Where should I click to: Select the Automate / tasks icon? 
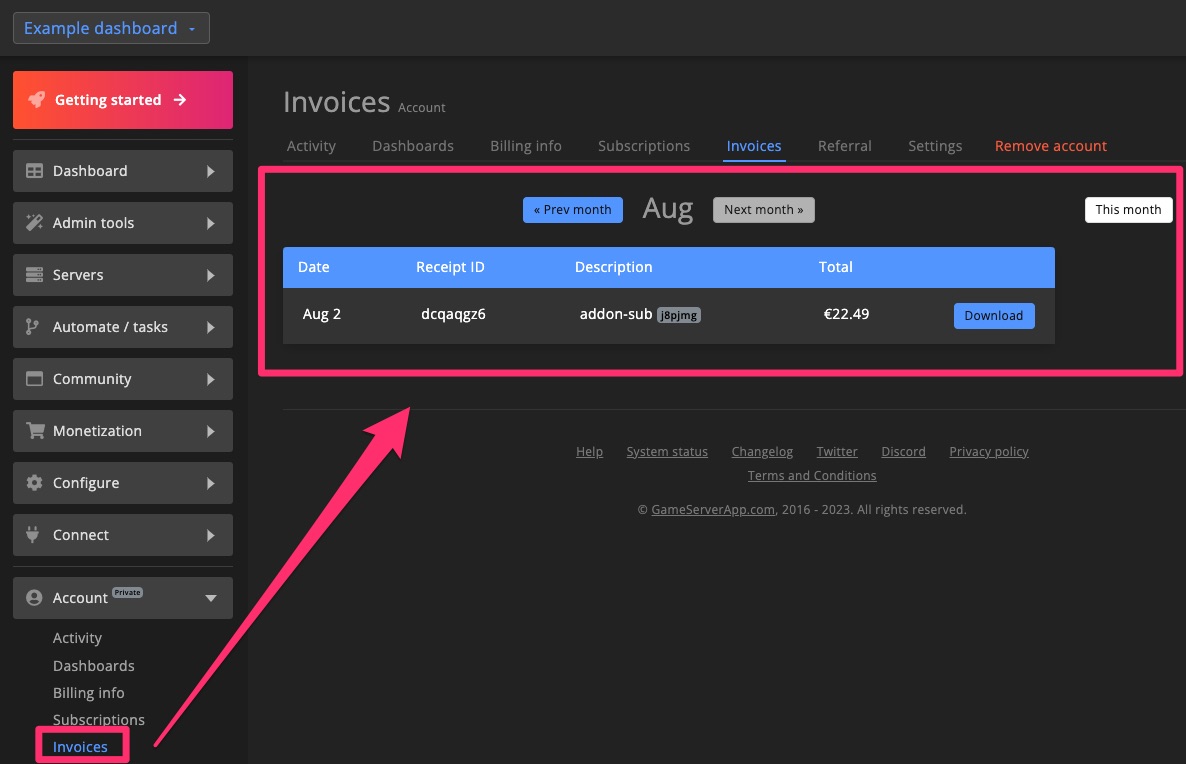click(x=32, y=327)
